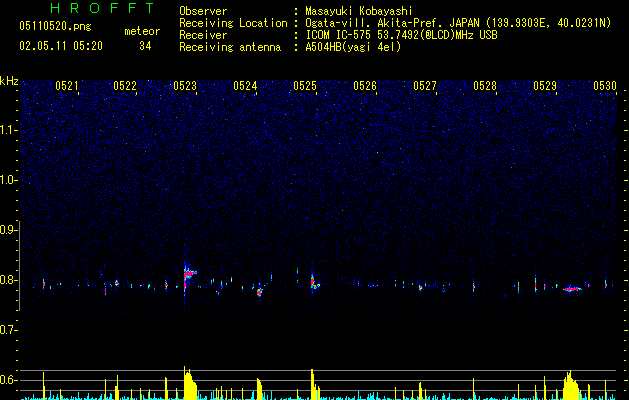Click the 0528 time marker
Image resolution: width=629 pixels, height=400 pixels.
(485, 86)
